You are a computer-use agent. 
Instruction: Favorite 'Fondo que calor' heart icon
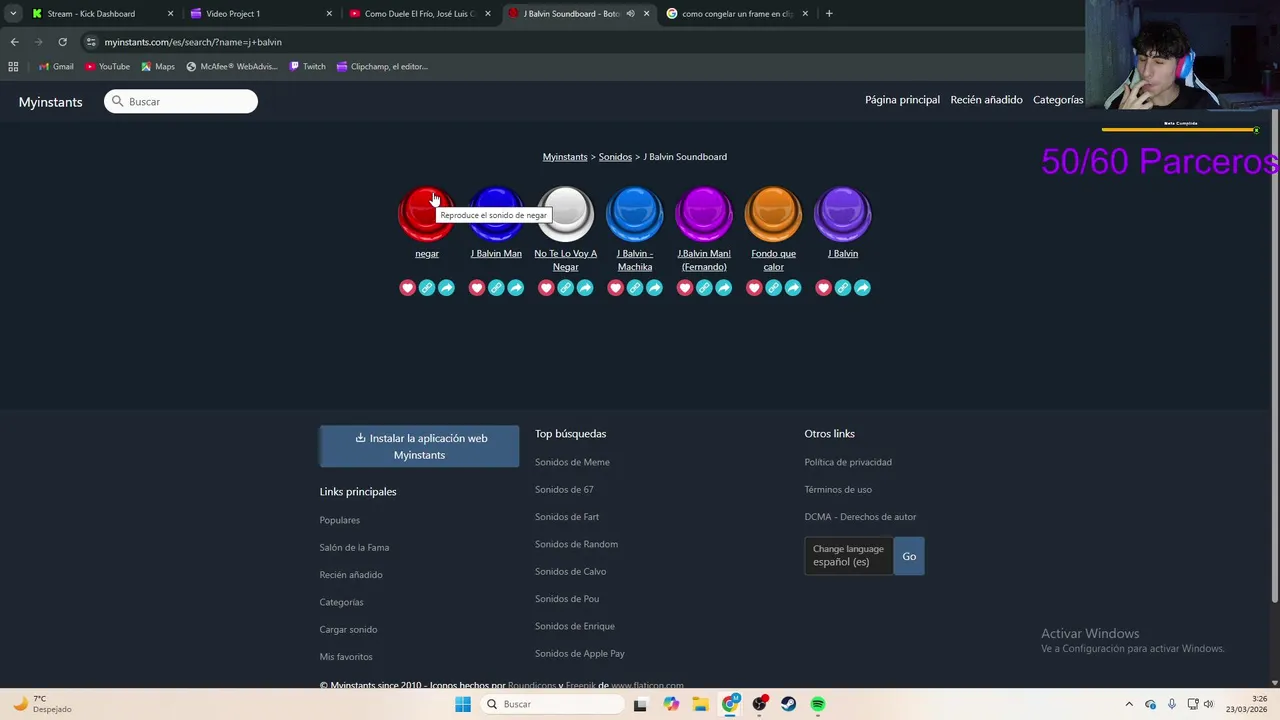[x=754, y=288]
